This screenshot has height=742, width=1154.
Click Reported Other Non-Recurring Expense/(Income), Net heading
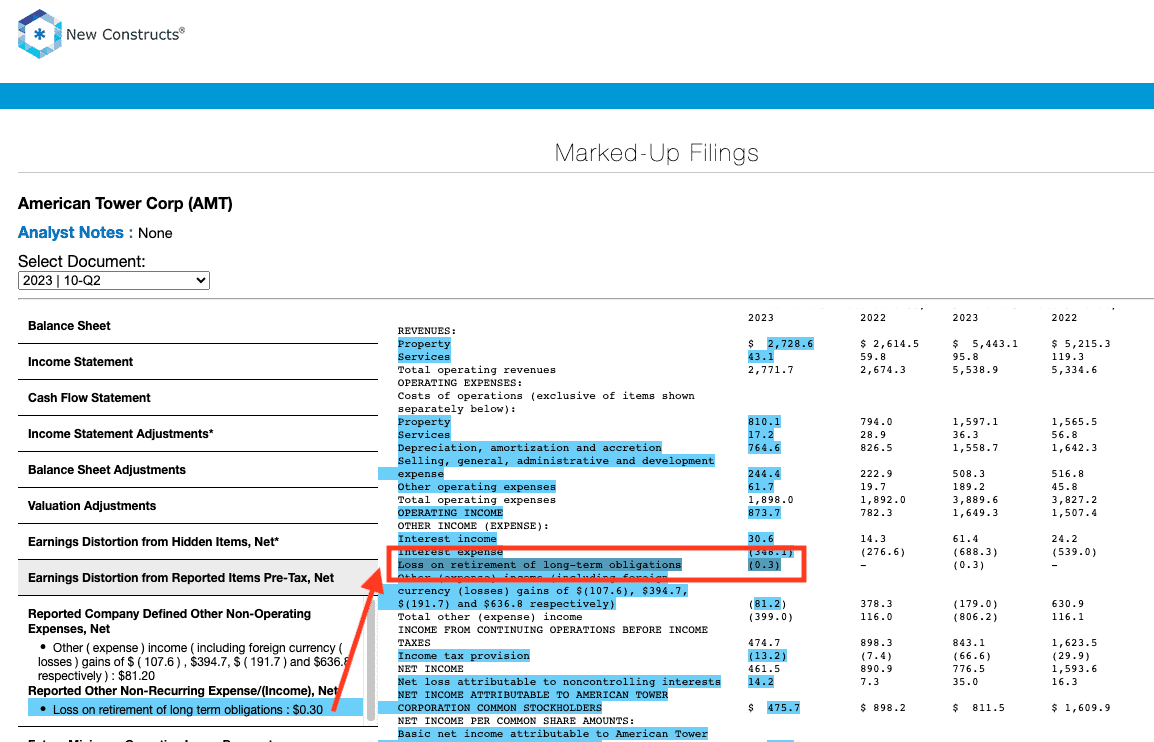click(183, 690)
